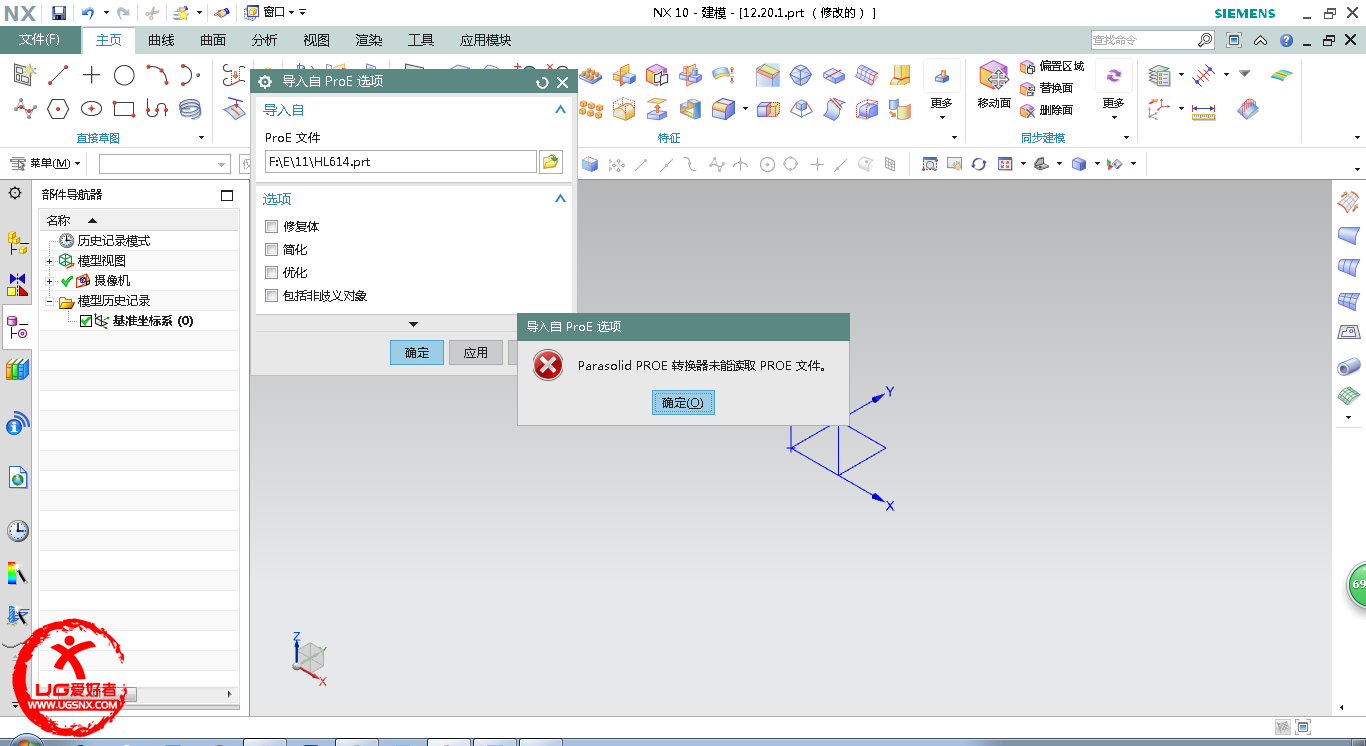Sort by the 名称 column header
1366x746 pixels.
(139, 220)
